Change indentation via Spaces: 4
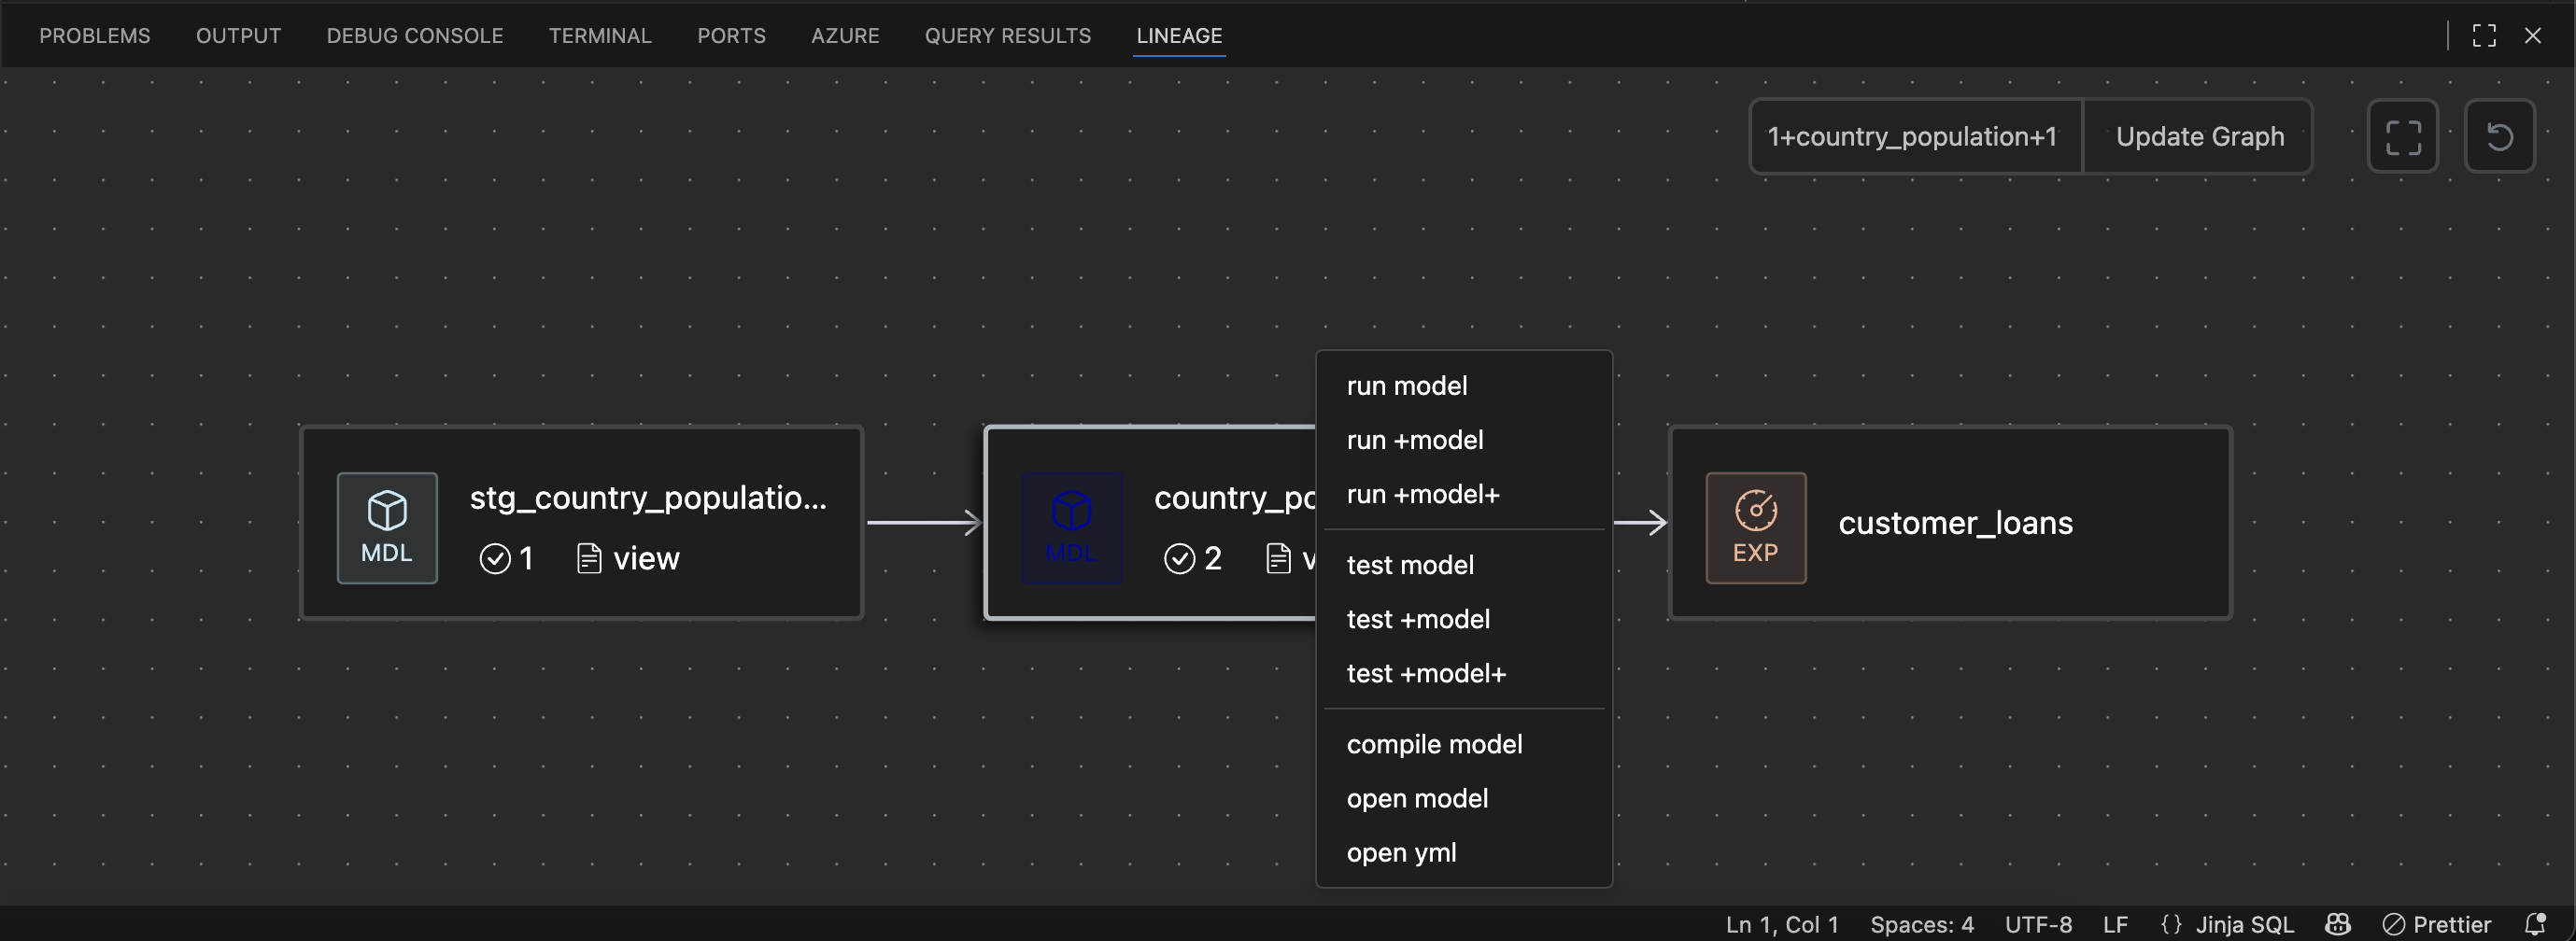The width and height of the screenshot is (2576, 941). (1922, 925)
